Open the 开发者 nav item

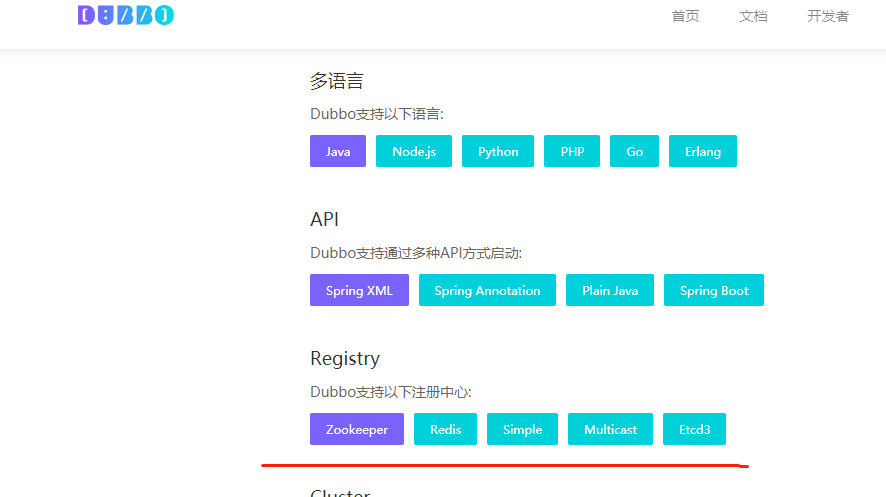click(x=828, y=16)
